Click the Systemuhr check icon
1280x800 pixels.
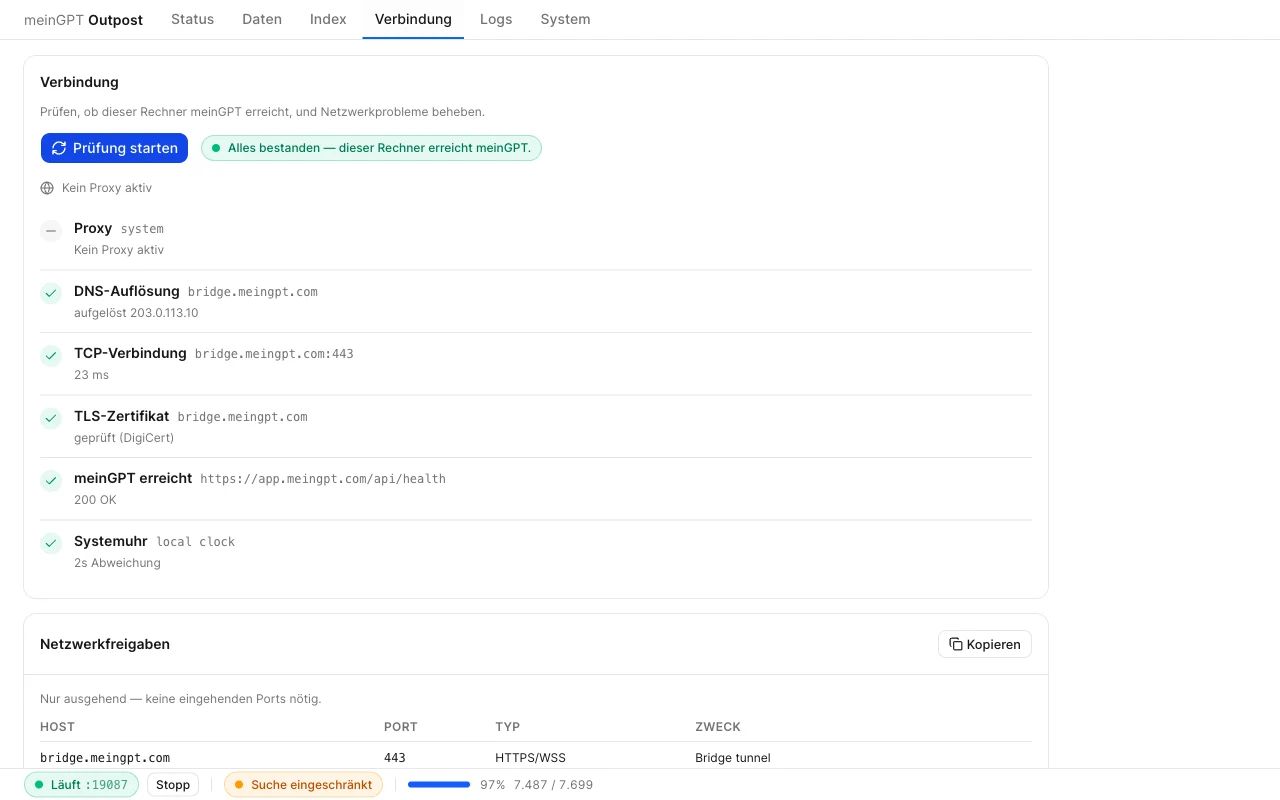(51, 544)
